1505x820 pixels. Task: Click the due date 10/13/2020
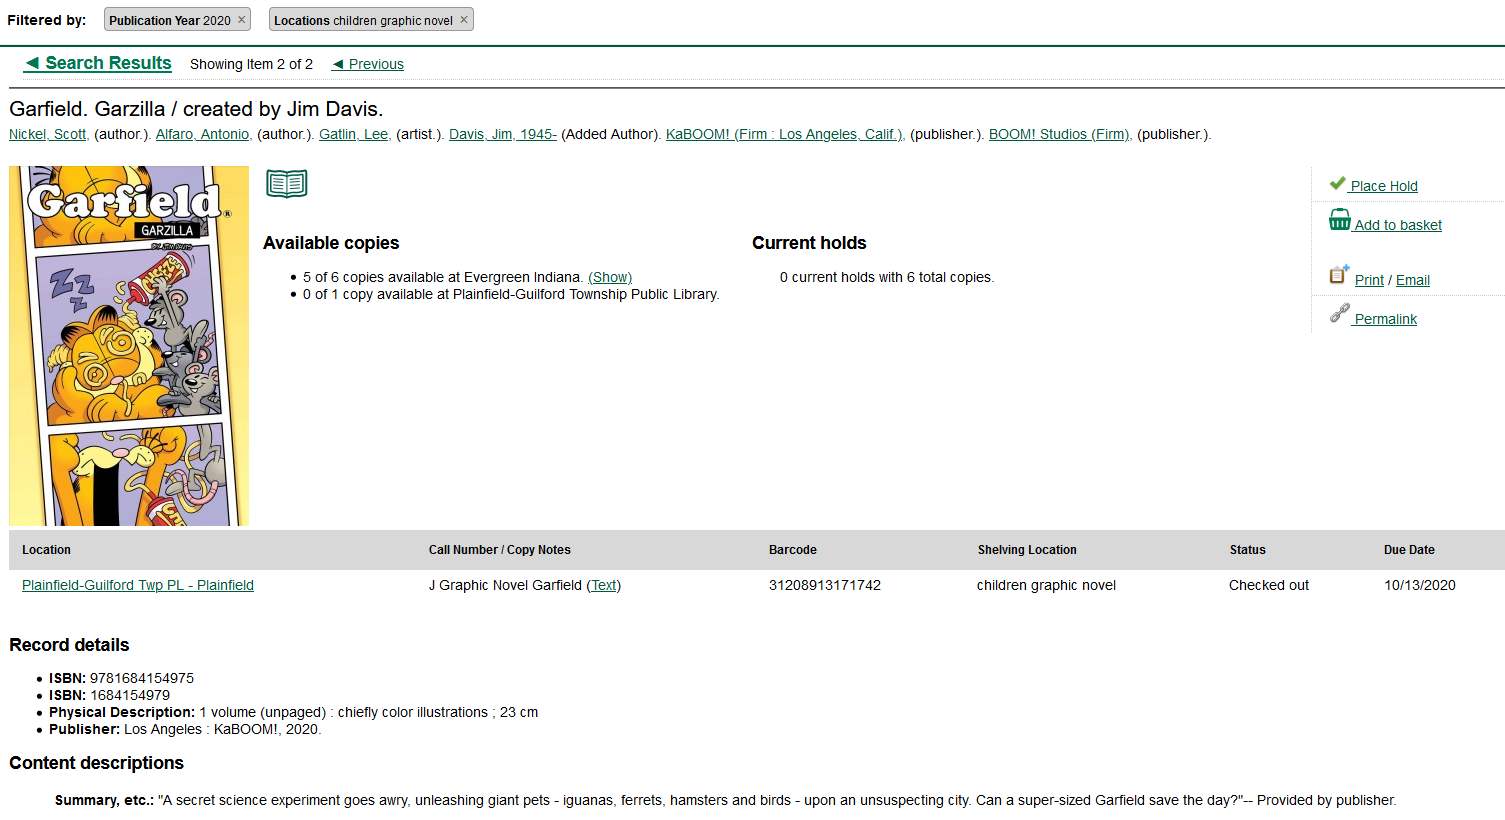point(1420,585)
